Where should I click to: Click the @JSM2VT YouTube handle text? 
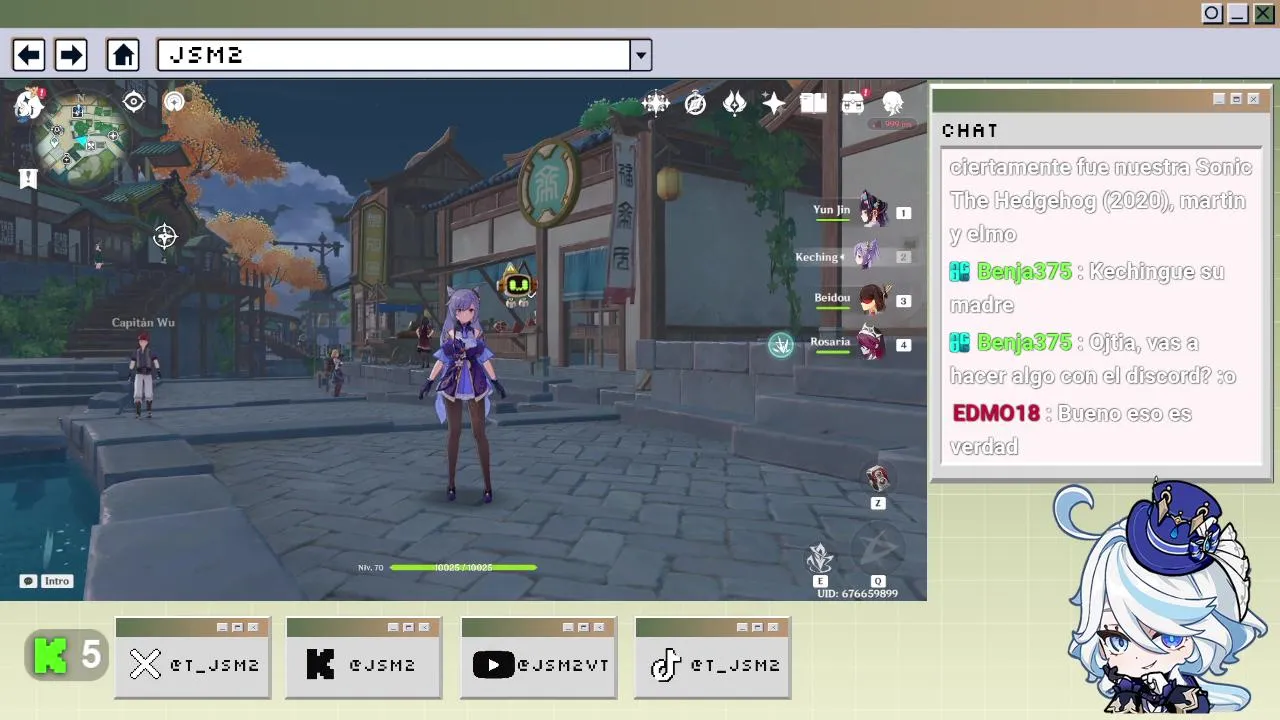[x=563, y=665]
